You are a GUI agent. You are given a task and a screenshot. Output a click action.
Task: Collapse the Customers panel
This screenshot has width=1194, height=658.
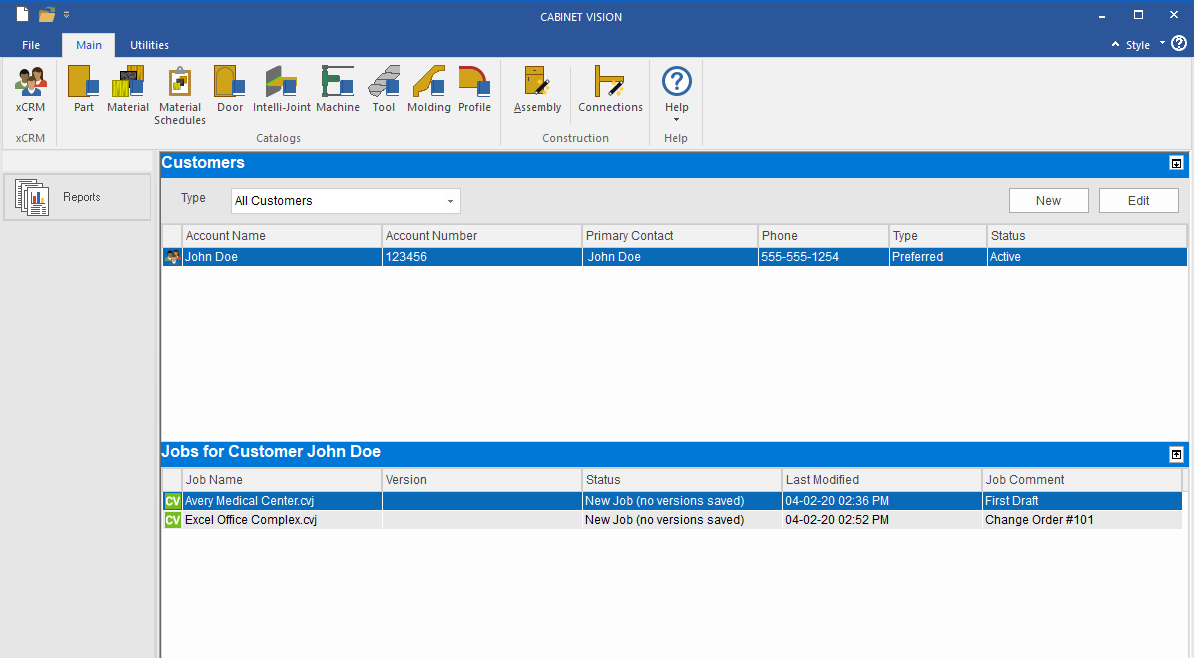pos(1176,164)
